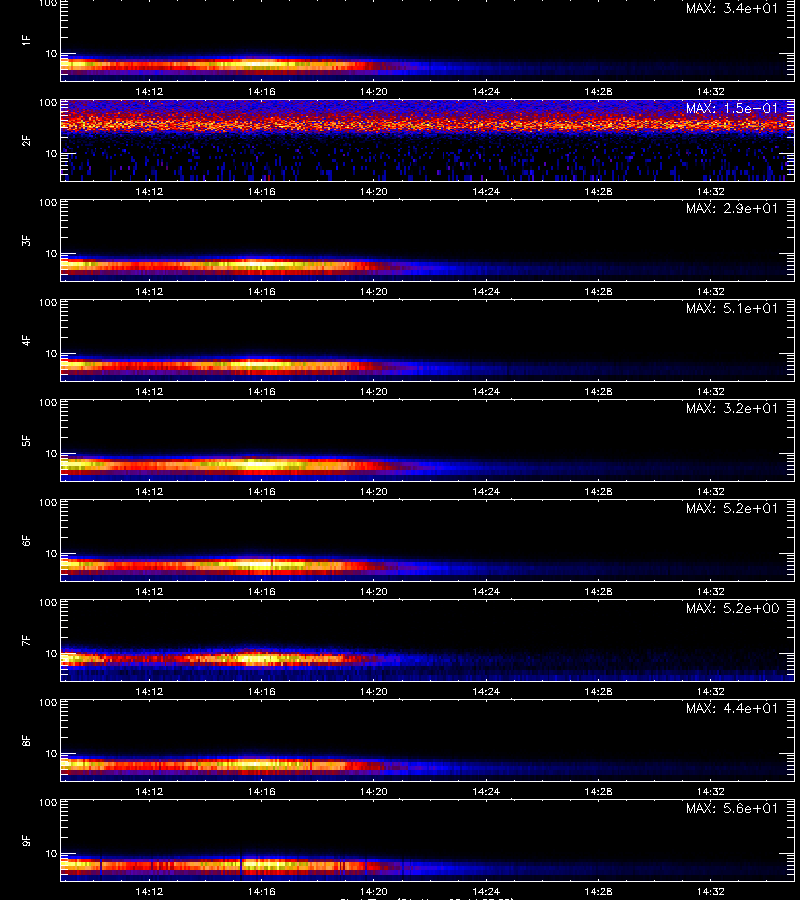Click 14:12 tick label under 1F panel

coord(149,92)
